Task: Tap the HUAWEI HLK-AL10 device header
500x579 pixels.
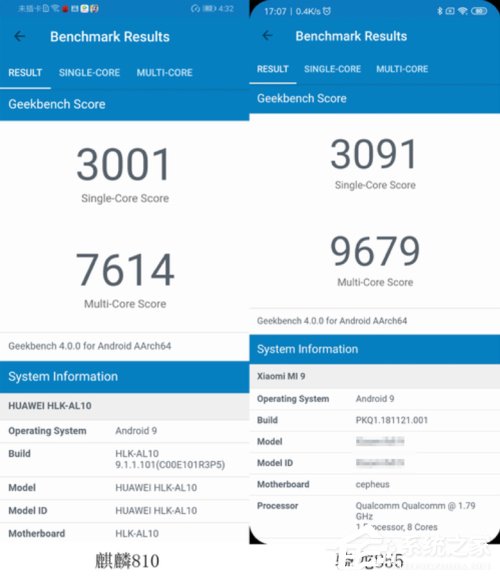Action: coord(125,406)
